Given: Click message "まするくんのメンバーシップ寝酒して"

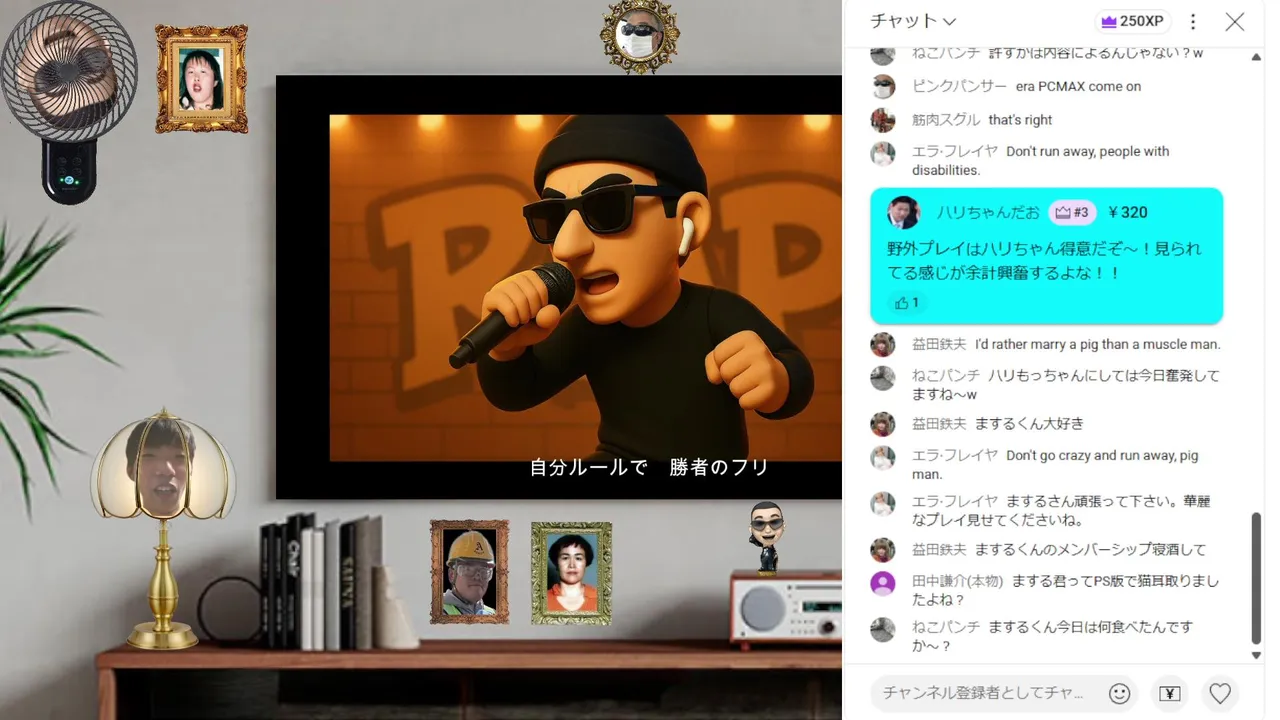Looking at the screenshot, I should [x=1090, y=549].
